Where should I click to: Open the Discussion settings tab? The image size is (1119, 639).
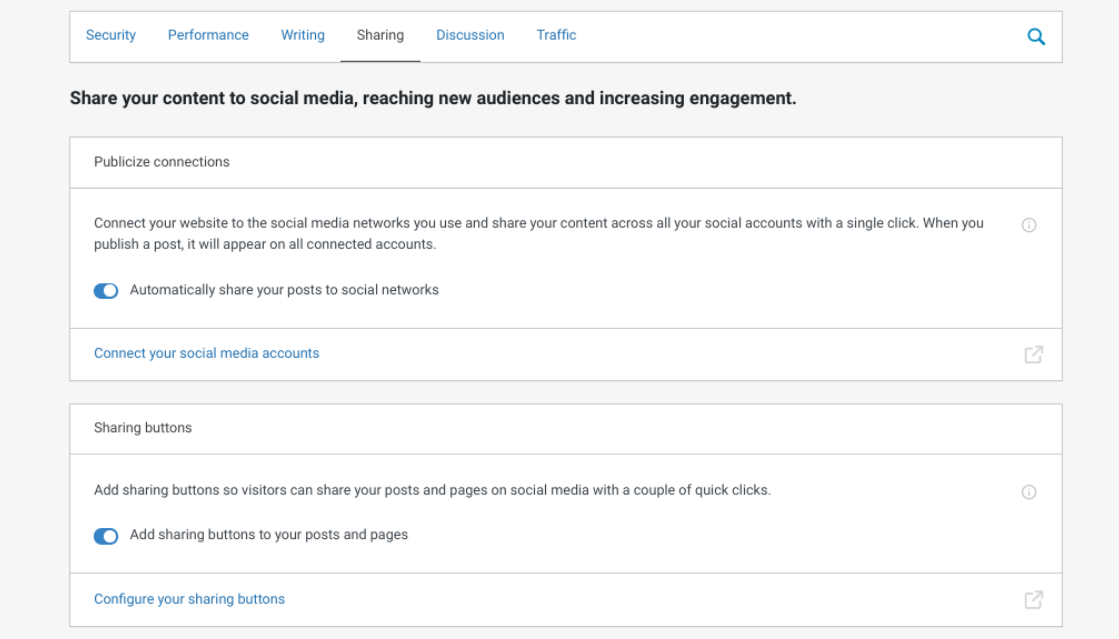(470, 35)
